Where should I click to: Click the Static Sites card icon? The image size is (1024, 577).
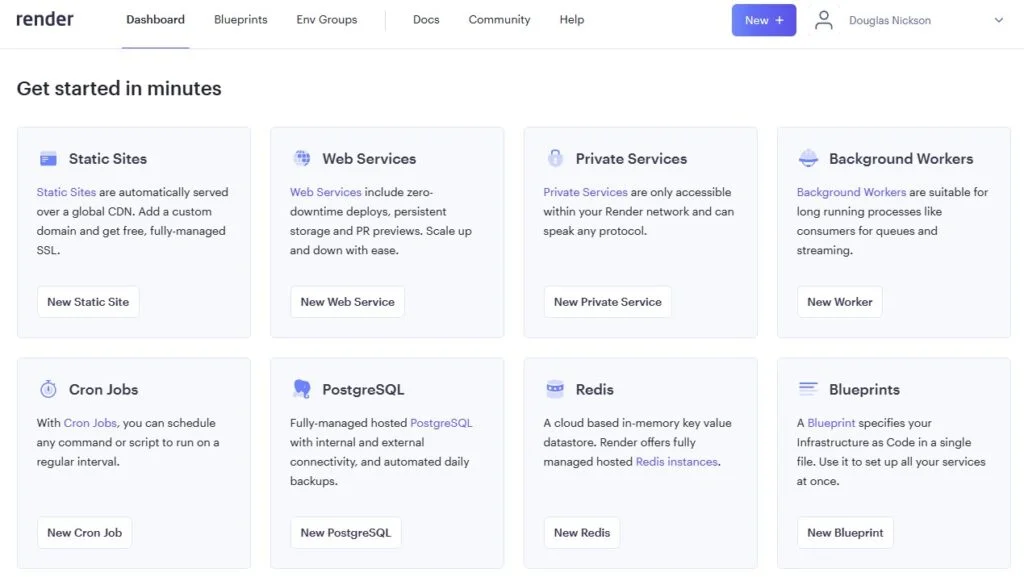[x=48, y=159]
